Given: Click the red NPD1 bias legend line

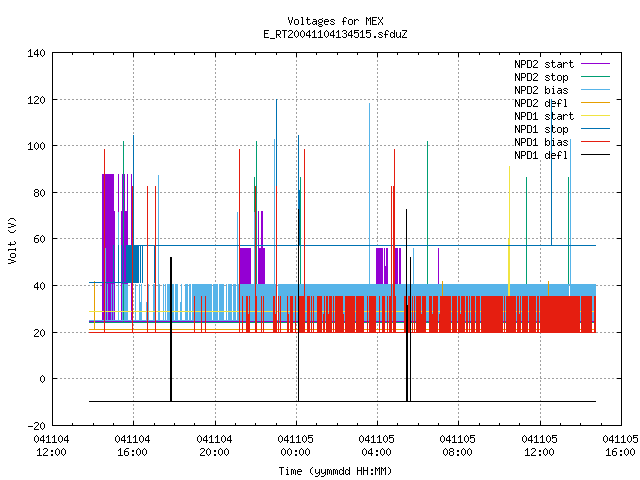Looking at the screenshot, I should click(596, 142).
